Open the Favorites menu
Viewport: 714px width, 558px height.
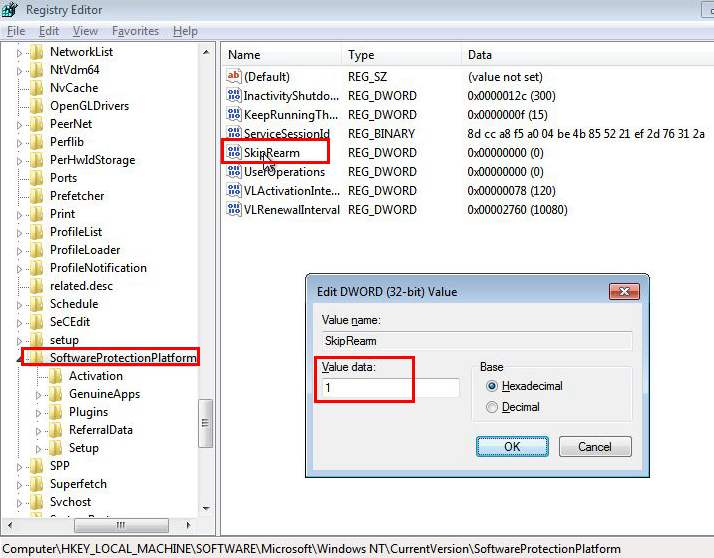pos(135,31)
